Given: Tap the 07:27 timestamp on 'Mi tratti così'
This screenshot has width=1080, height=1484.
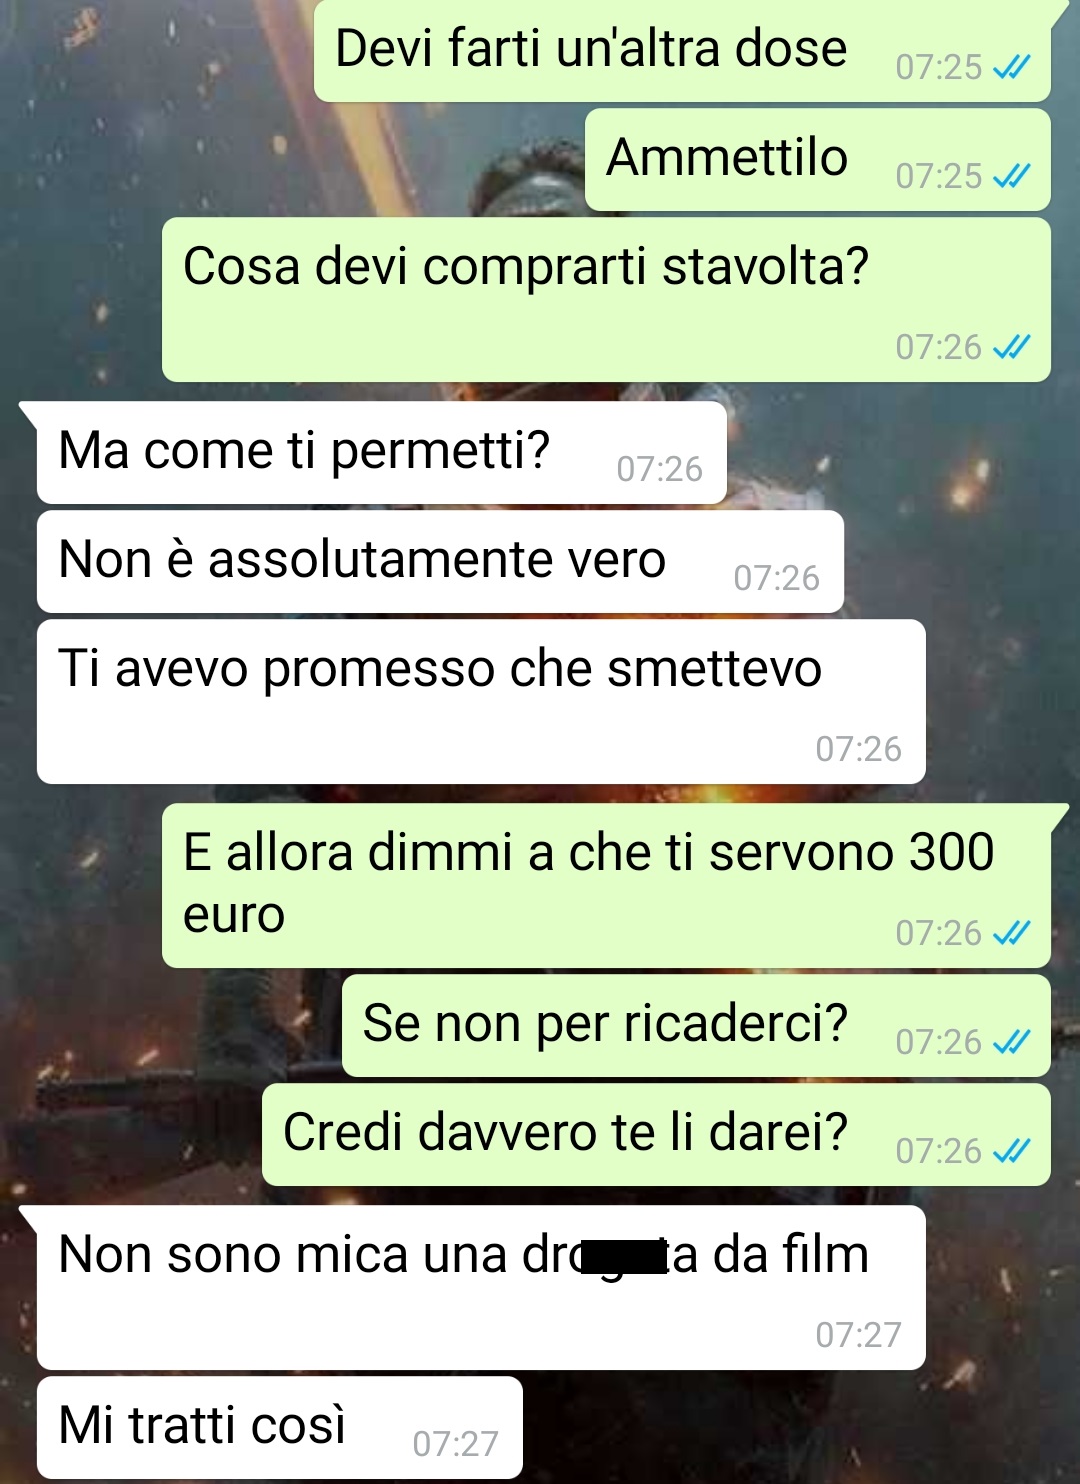Looking at the screenshot, I should (455, 1444).
